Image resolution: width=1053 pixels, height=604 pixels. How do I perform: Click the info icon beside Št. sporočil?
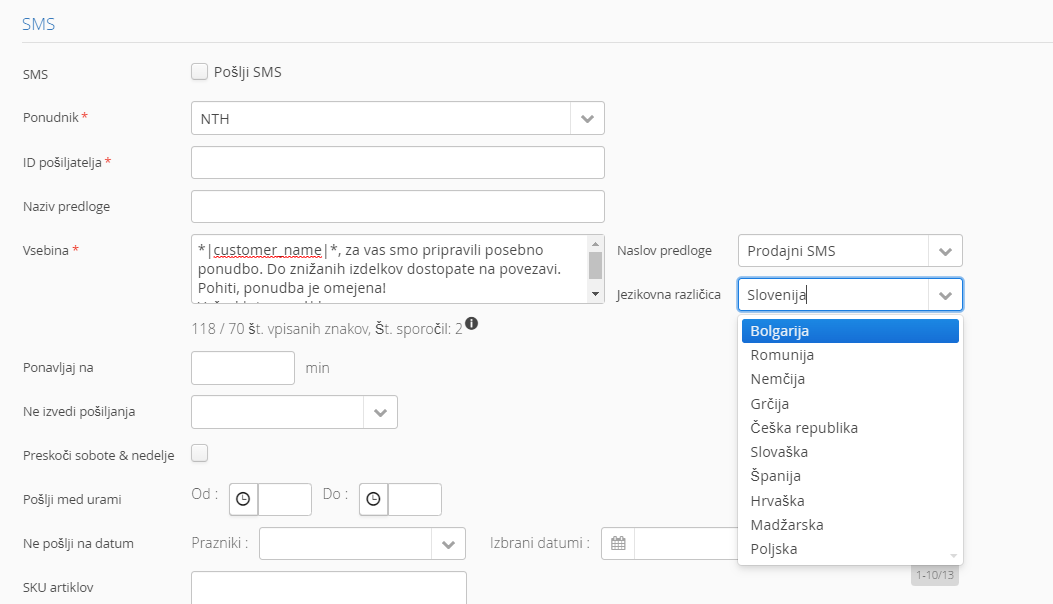point(472,324)
